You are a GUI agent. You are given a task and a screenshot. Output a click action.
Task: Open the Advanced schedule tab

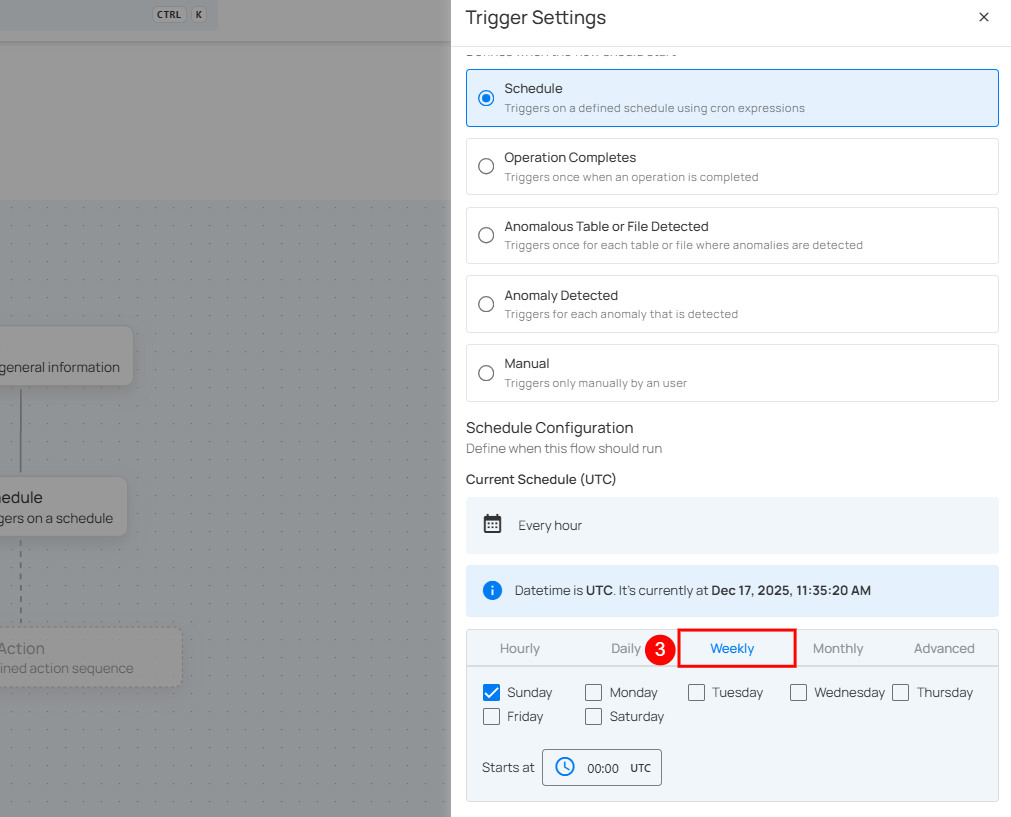click(943, 649)
